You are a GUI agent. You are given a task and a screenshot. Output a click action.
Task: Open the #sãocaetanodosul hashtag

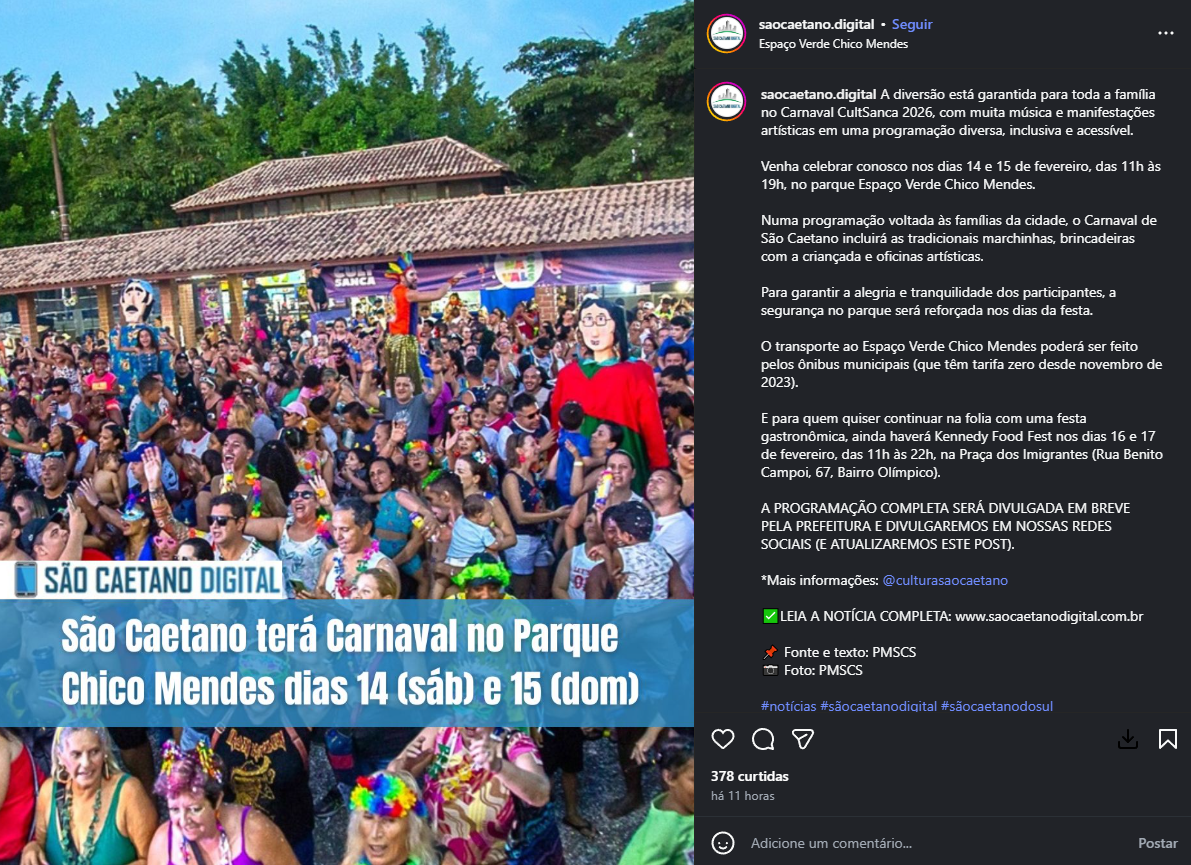click(x=997, y=706)
